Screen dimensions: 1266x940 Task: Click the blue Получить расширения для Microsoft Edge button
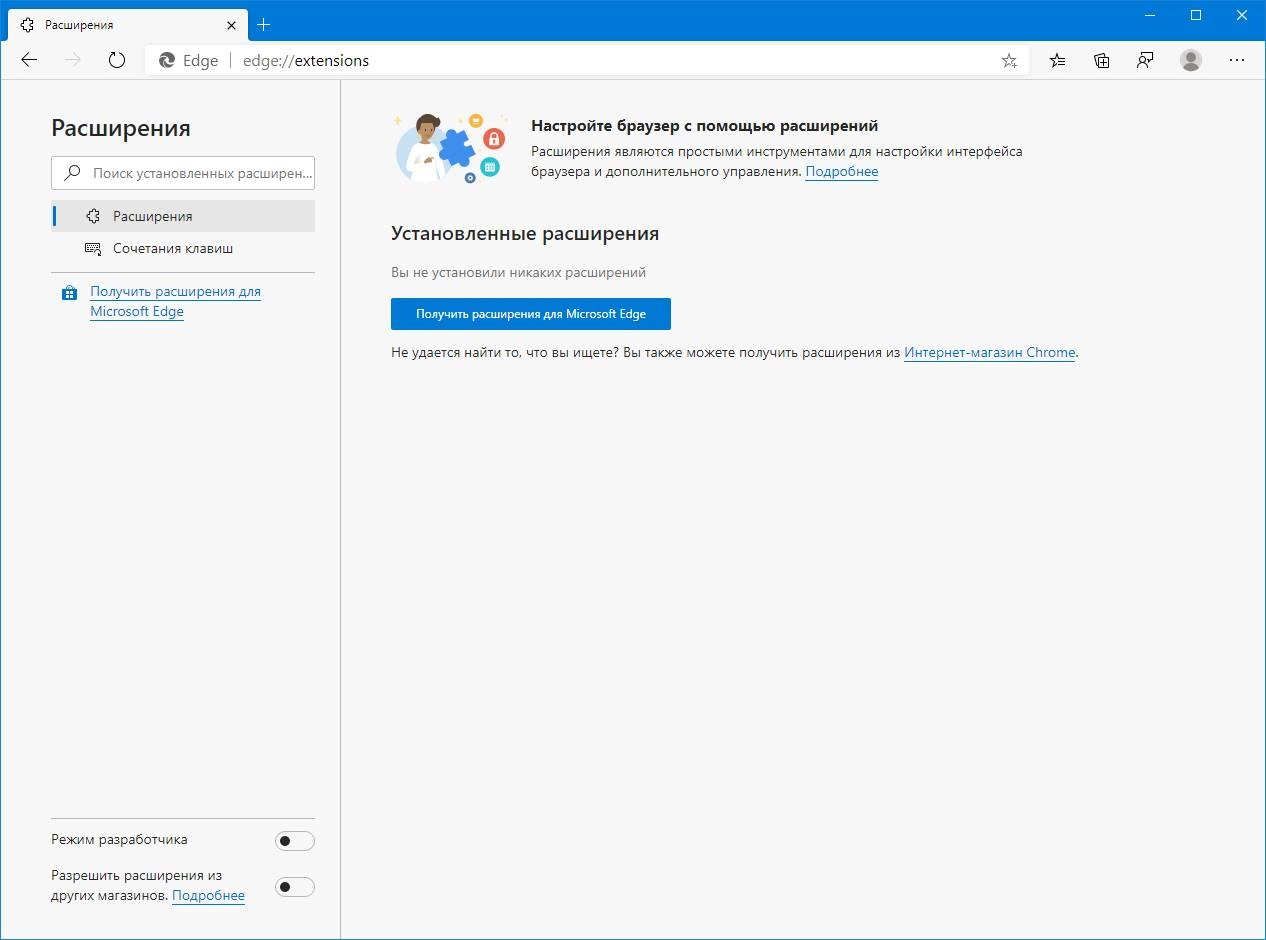pyautogui.click(x=531, y=314)
